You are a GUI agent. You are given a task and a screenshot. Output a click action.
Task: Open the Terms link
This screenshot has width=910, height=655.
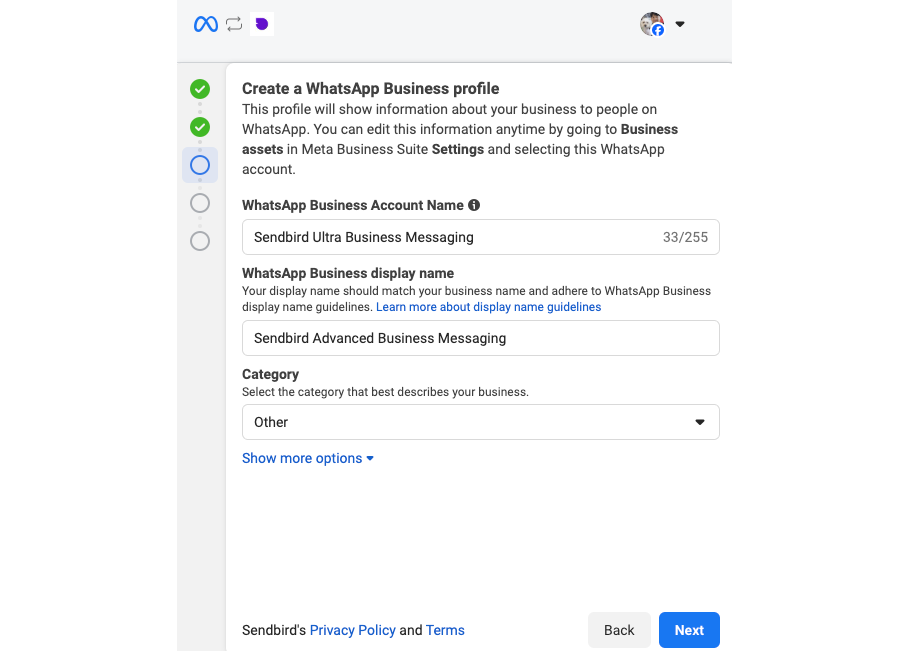click(445, 630)
